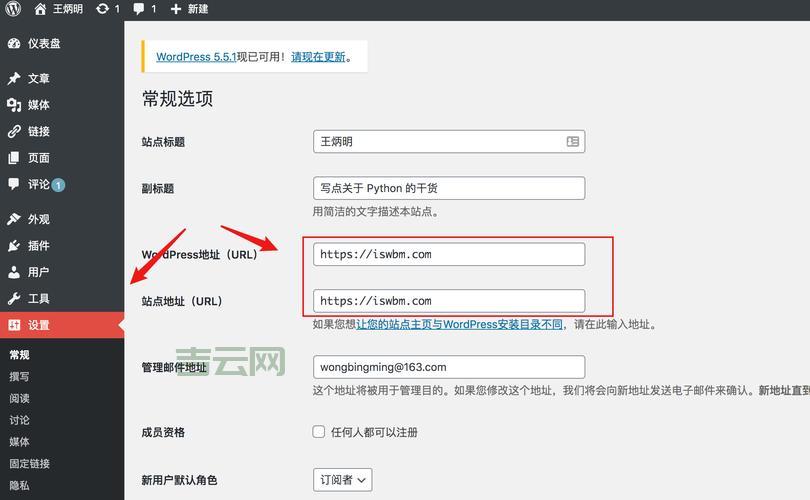Click the 成员资格 label

coord(163,432)
